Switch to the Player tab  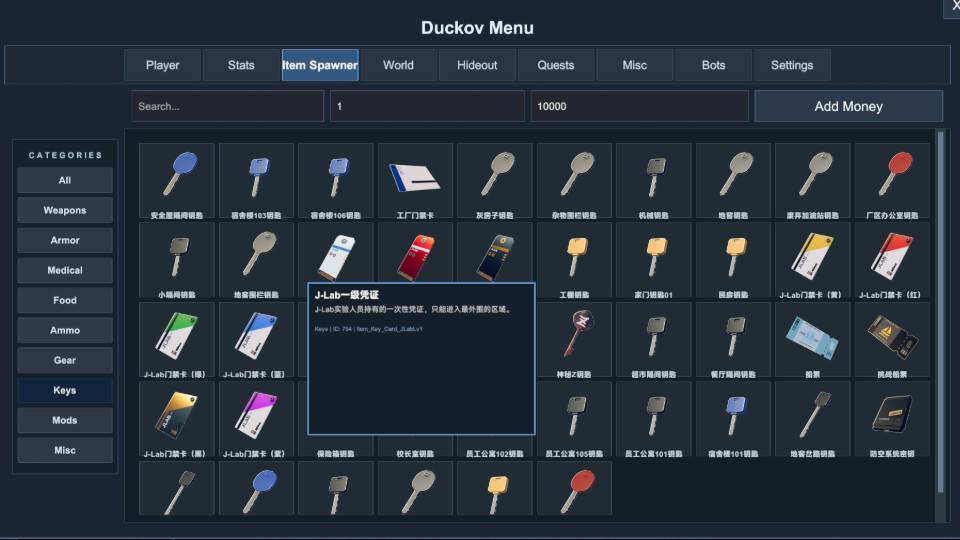point(162,65)
